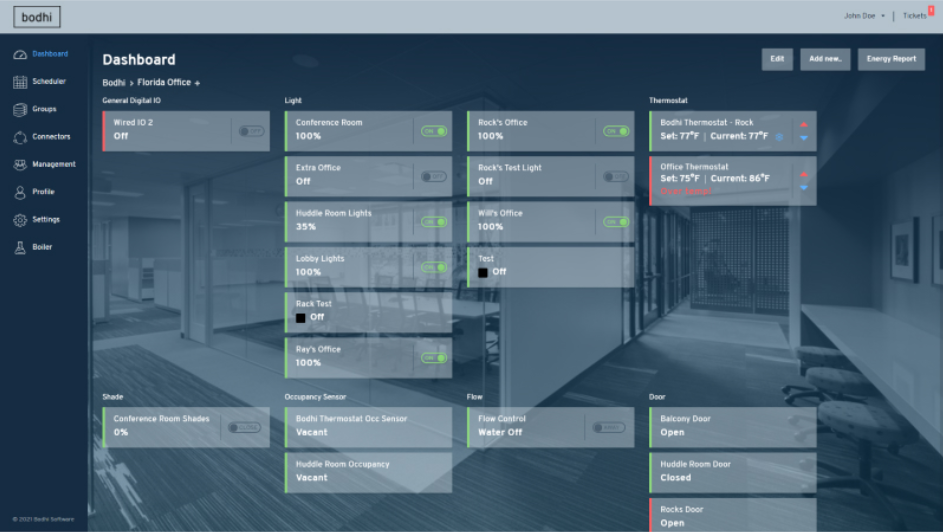Open the Balcony Door card
Viewport: 943px width, 532px height.
coord(733,427)
